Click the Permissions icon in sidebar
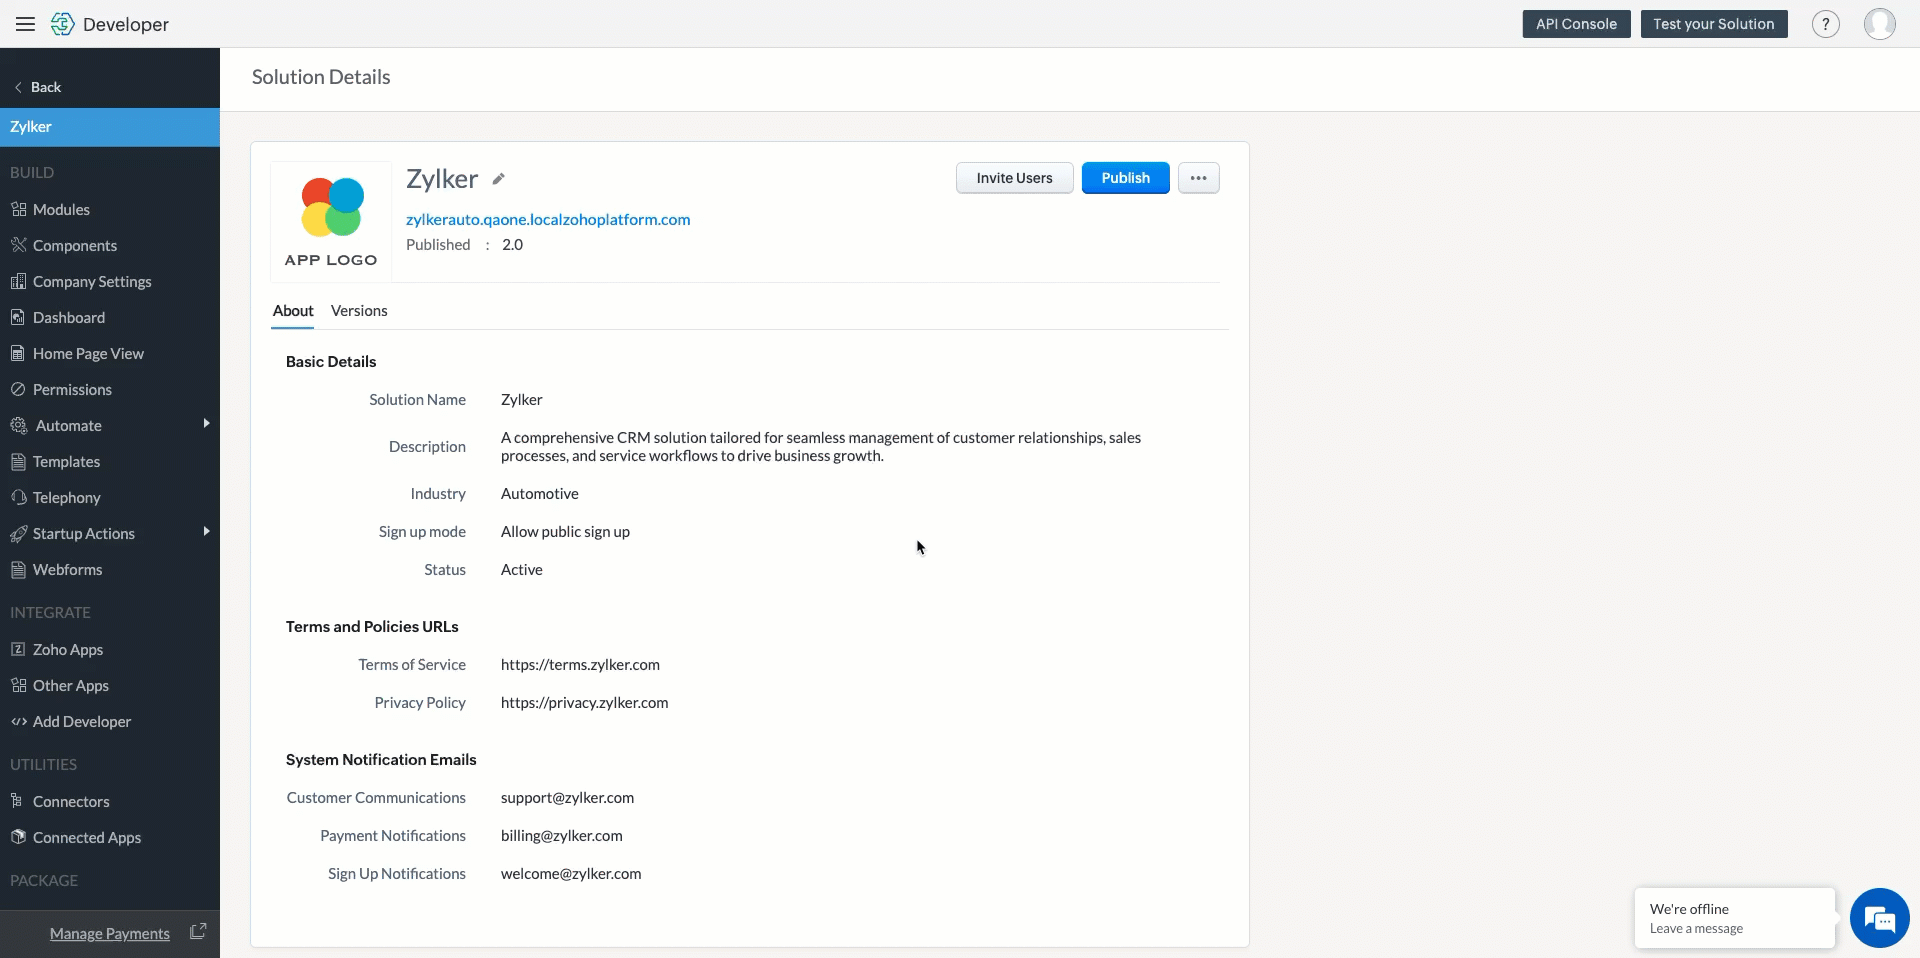 point(18,389)
